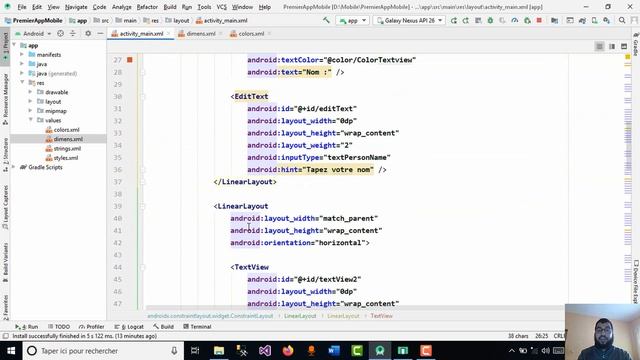Image resolution: width=640 pixels, height=360 pixels.
Task: Open Firefox from taskbar
Action: (288, 351)
